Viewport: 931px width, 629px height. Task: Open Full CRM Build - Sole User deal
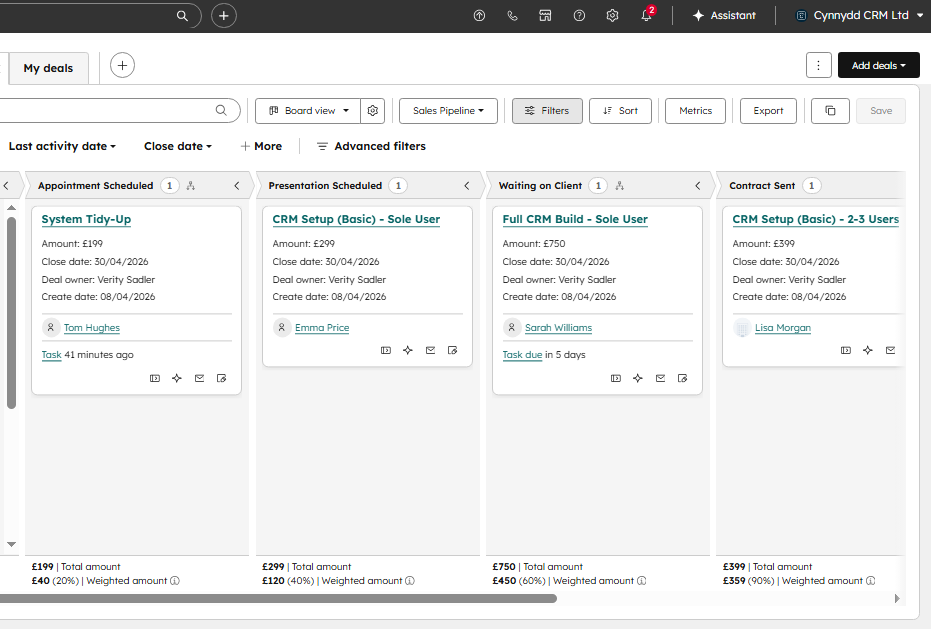pyautogui.click(x=575, y=219)
